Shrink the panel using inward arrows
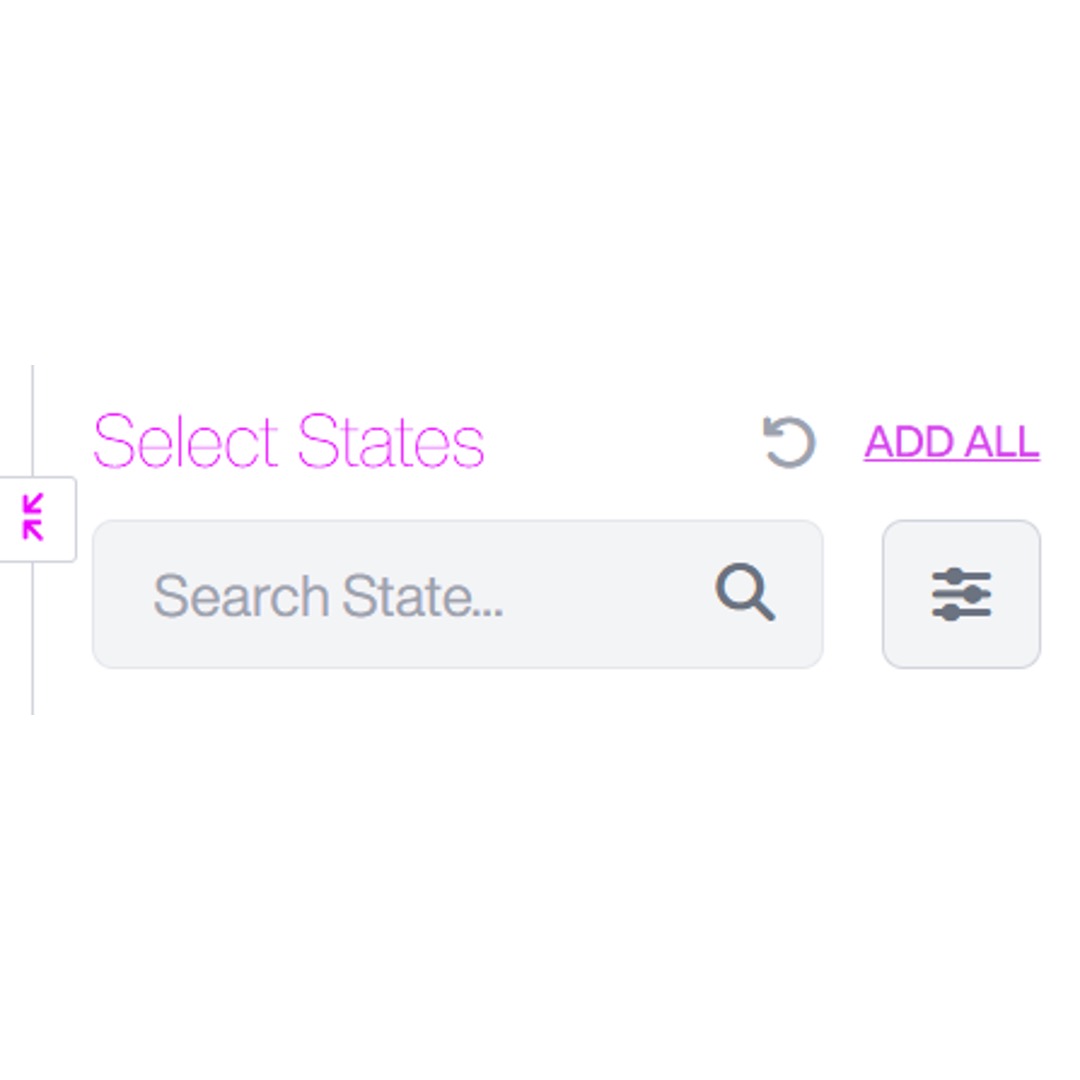This screenshot has width=1080, height=1080. click(35, 518)
